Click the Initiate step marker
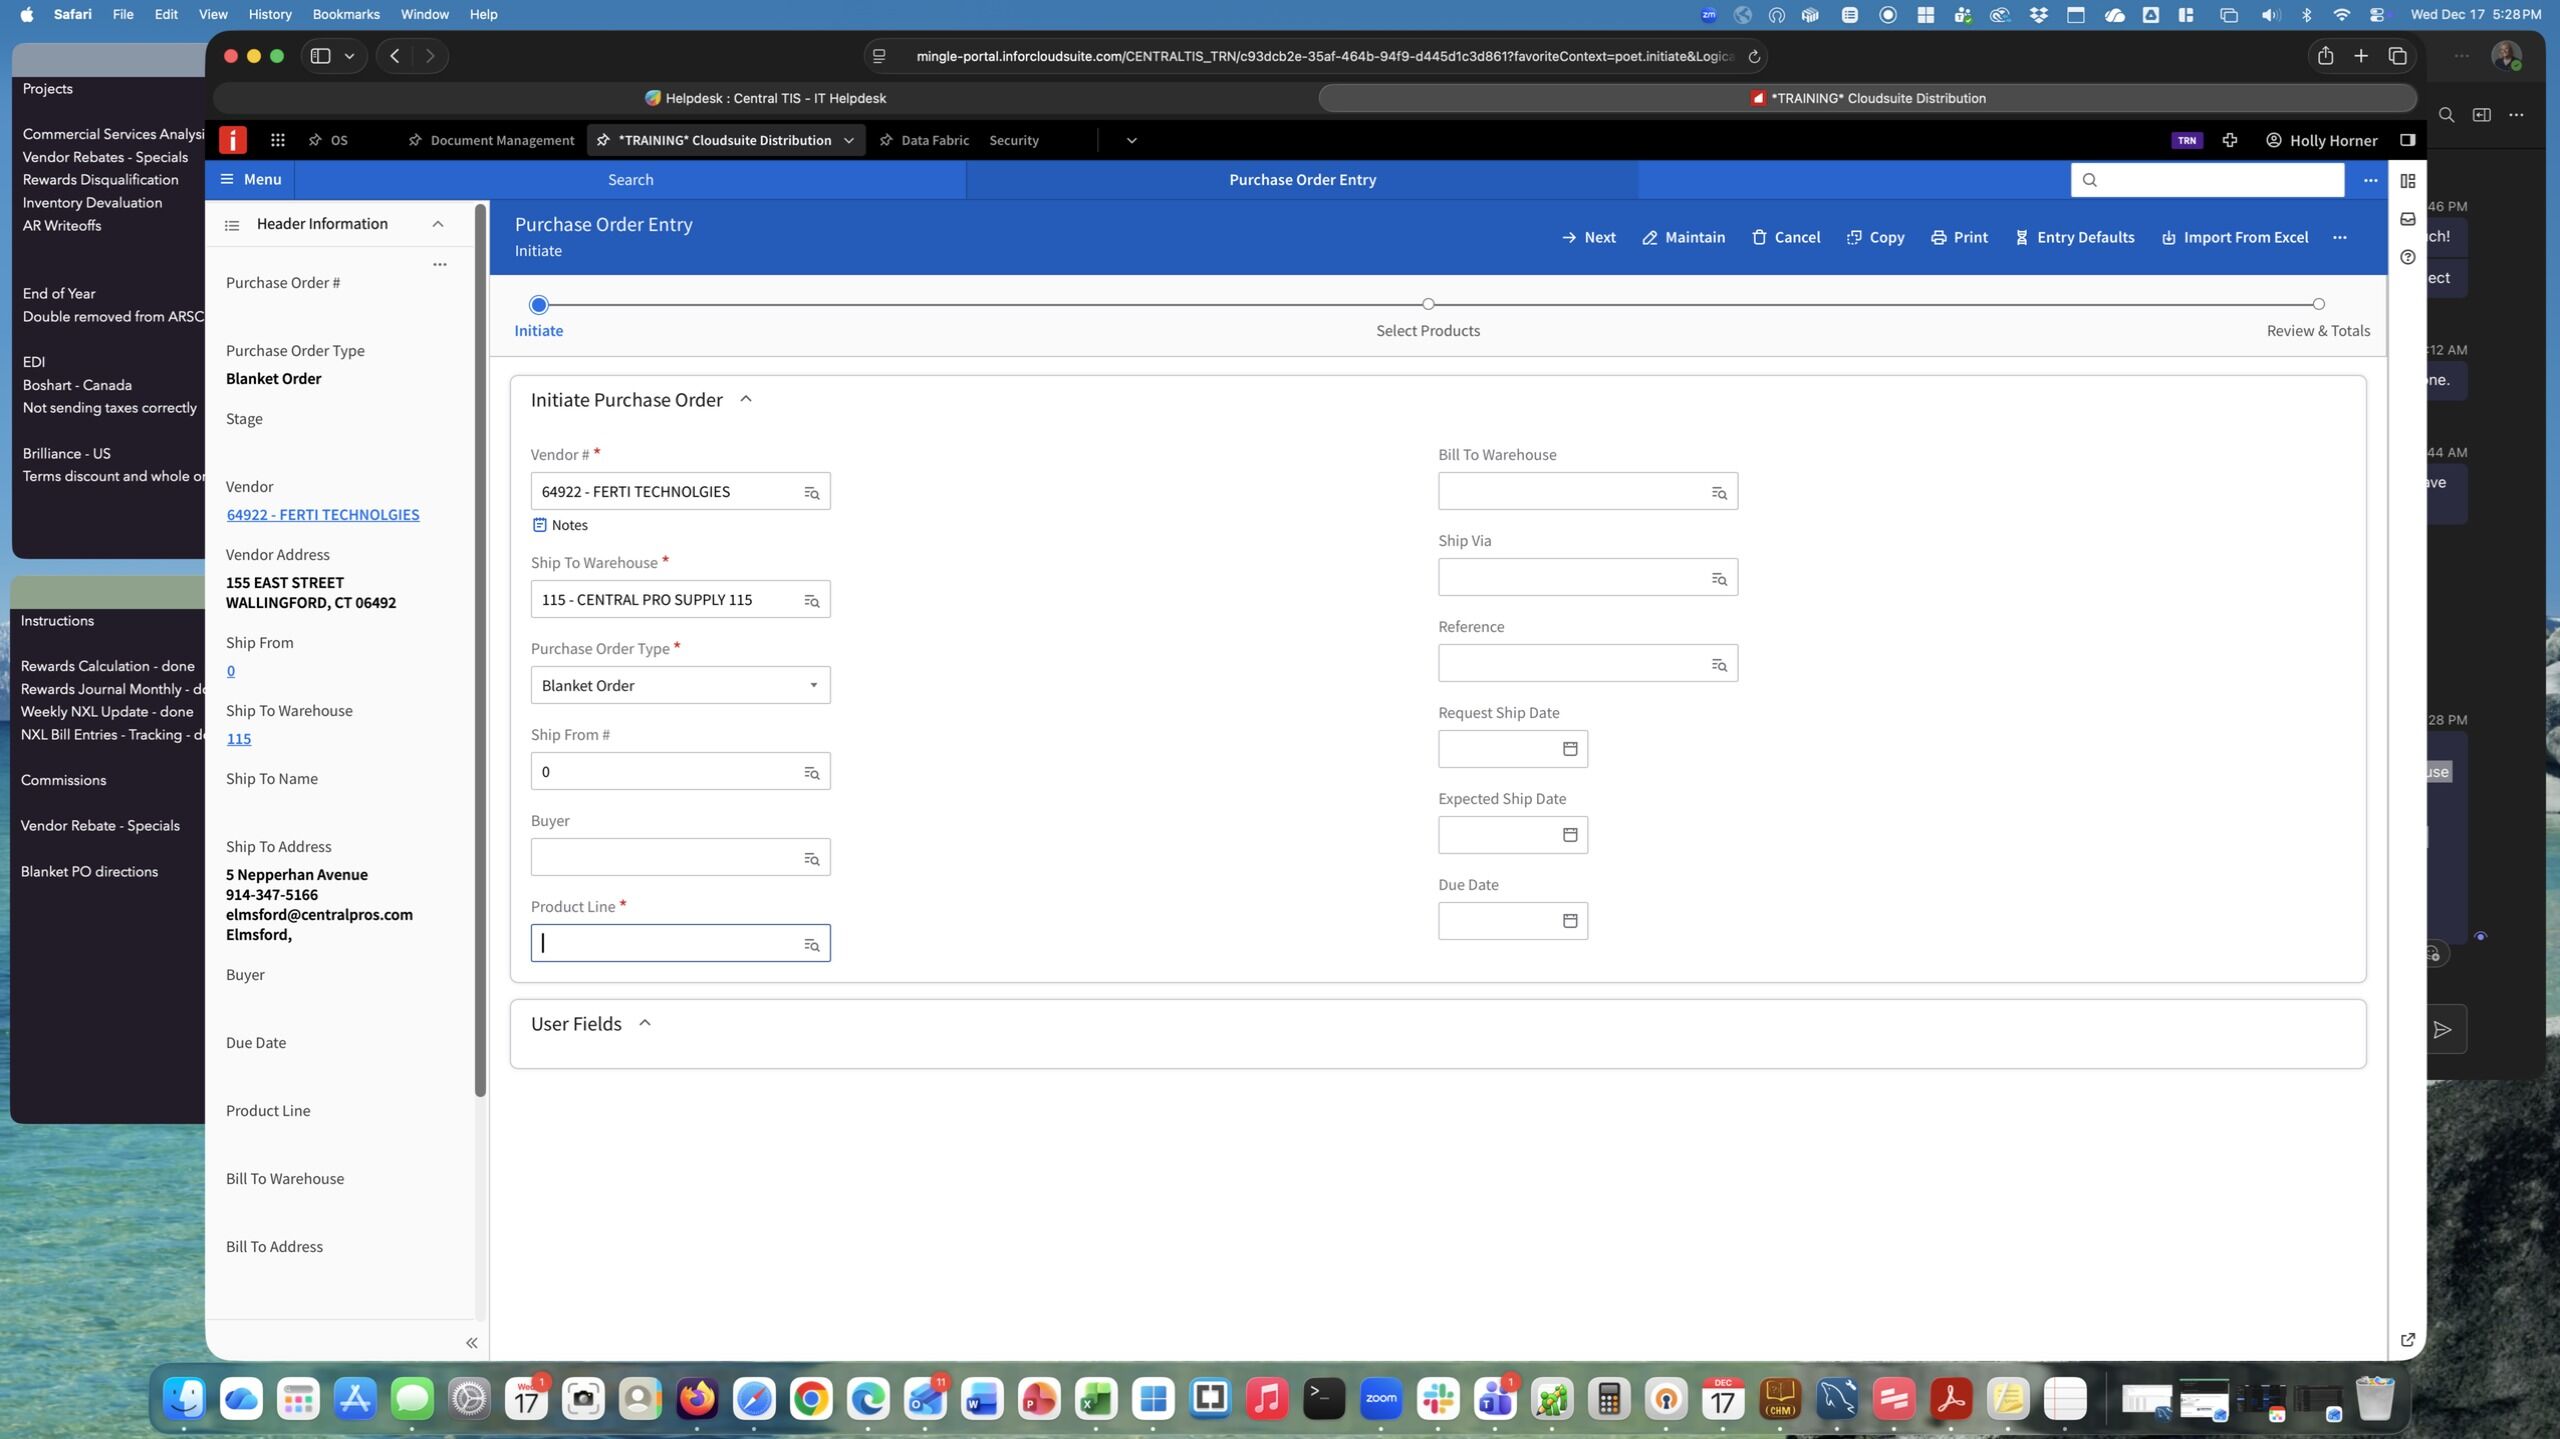Screen dimensions: 2560x1439 [538, 305]
